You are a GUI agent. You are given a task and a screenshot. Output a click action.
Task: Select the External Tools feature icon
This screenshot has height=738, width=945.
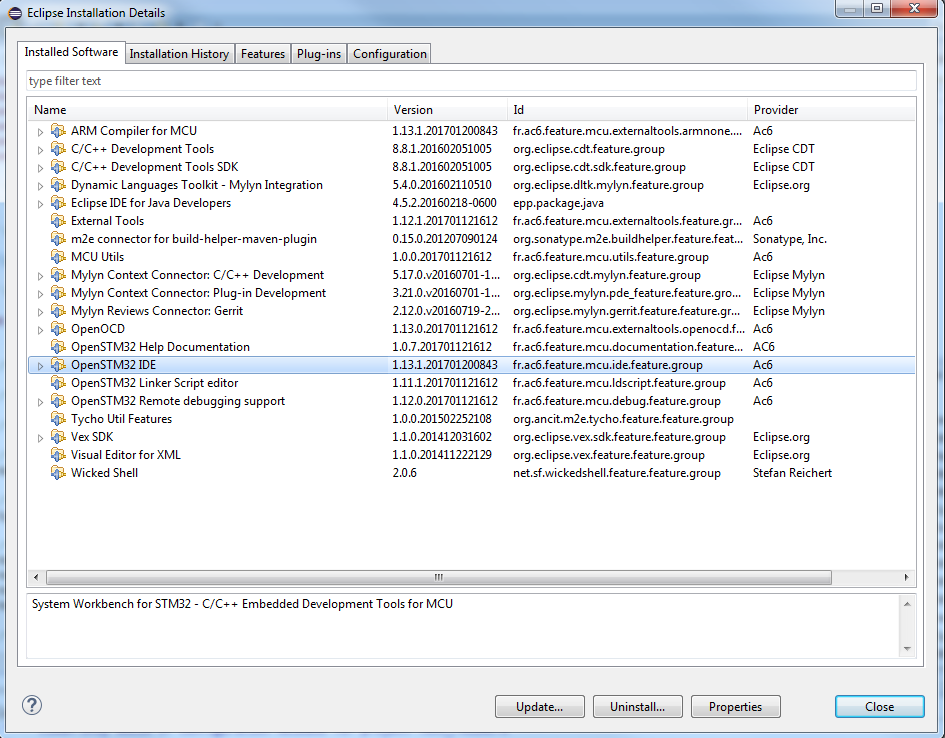click(x=58, y=221)
